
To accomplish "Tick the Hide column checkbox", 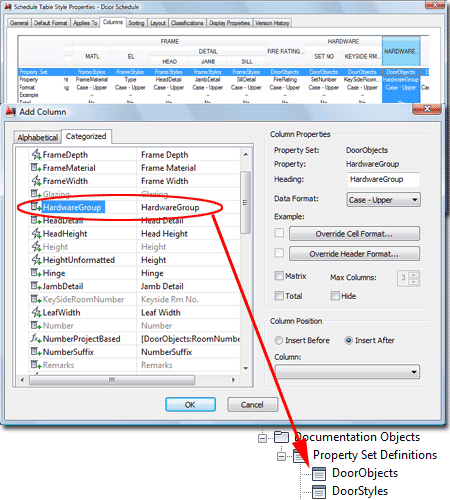I will coord(335,295).
